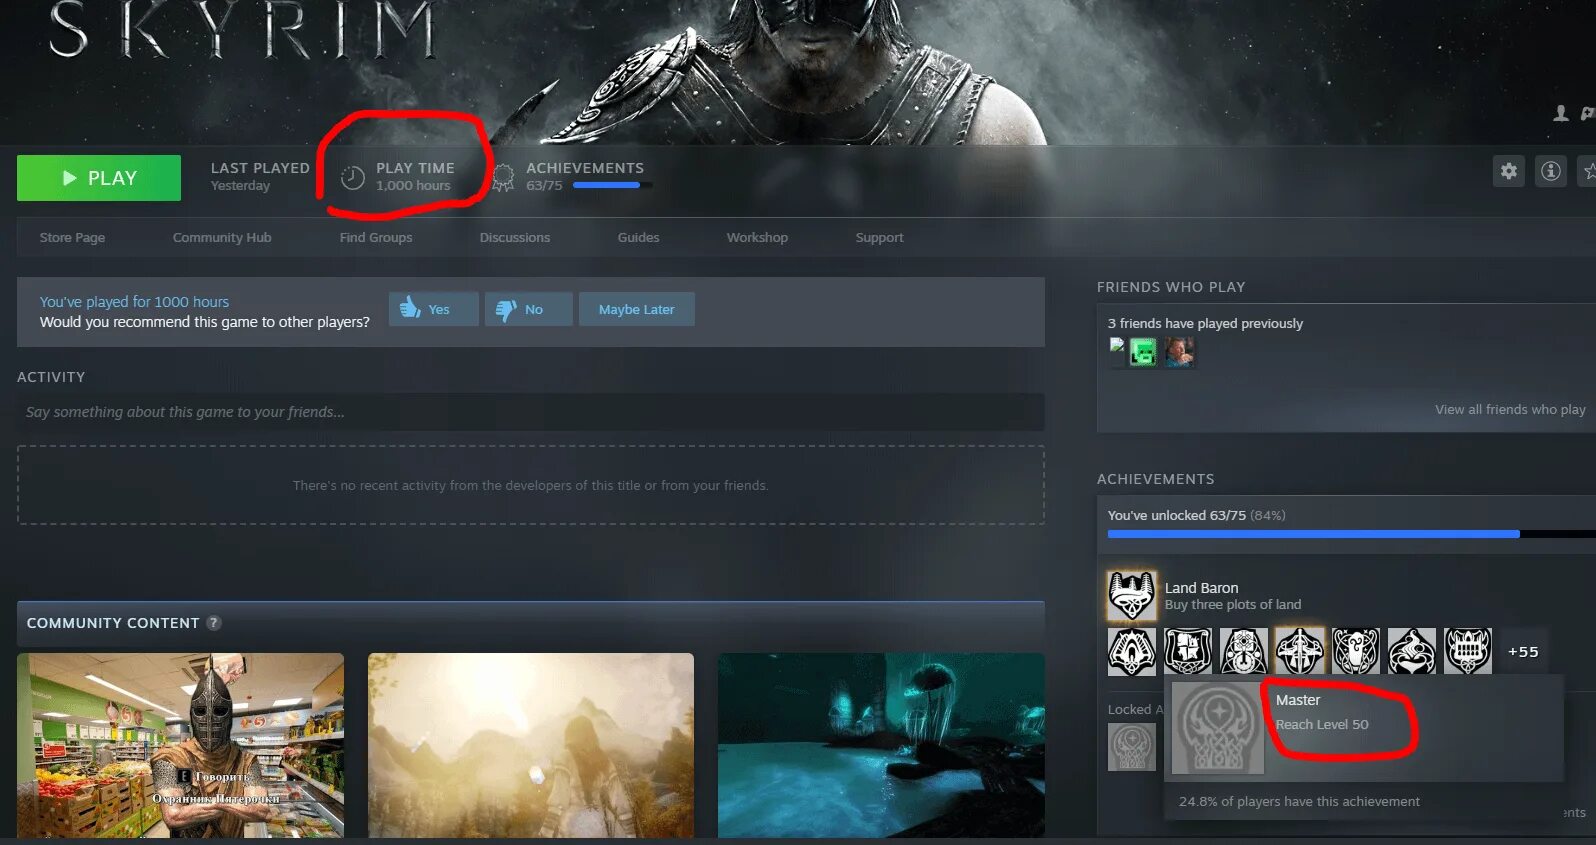Open the Workshop tab
1596x845 pixels.
point(757,238)
